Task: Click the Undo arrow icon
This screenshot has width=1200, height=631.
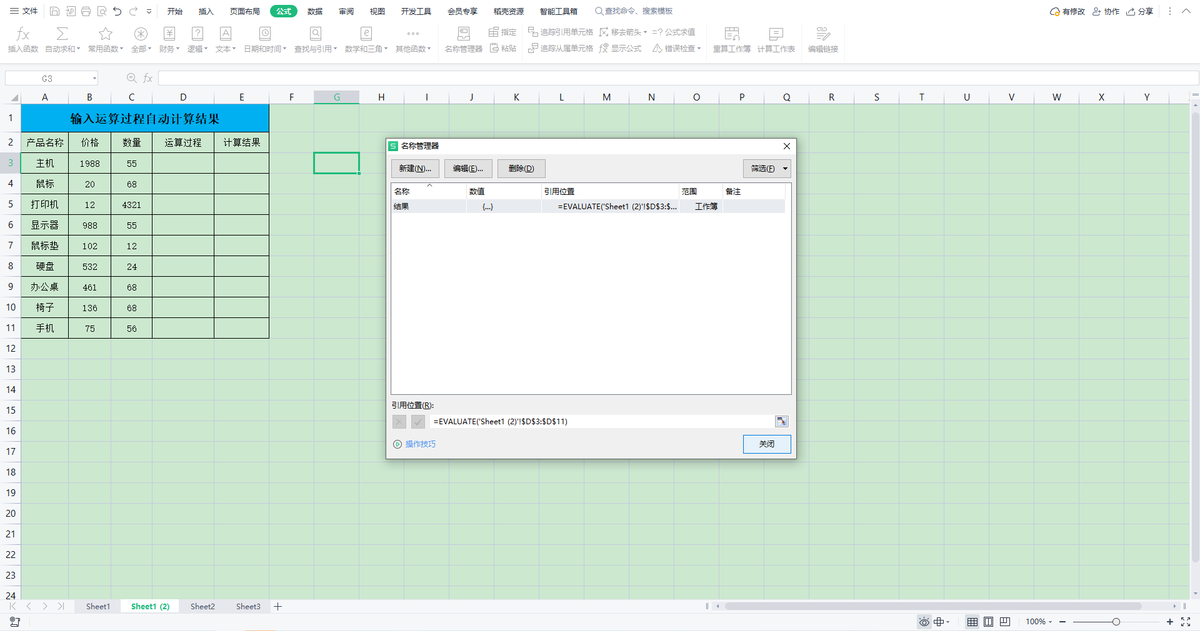Action: click(118, 11)
